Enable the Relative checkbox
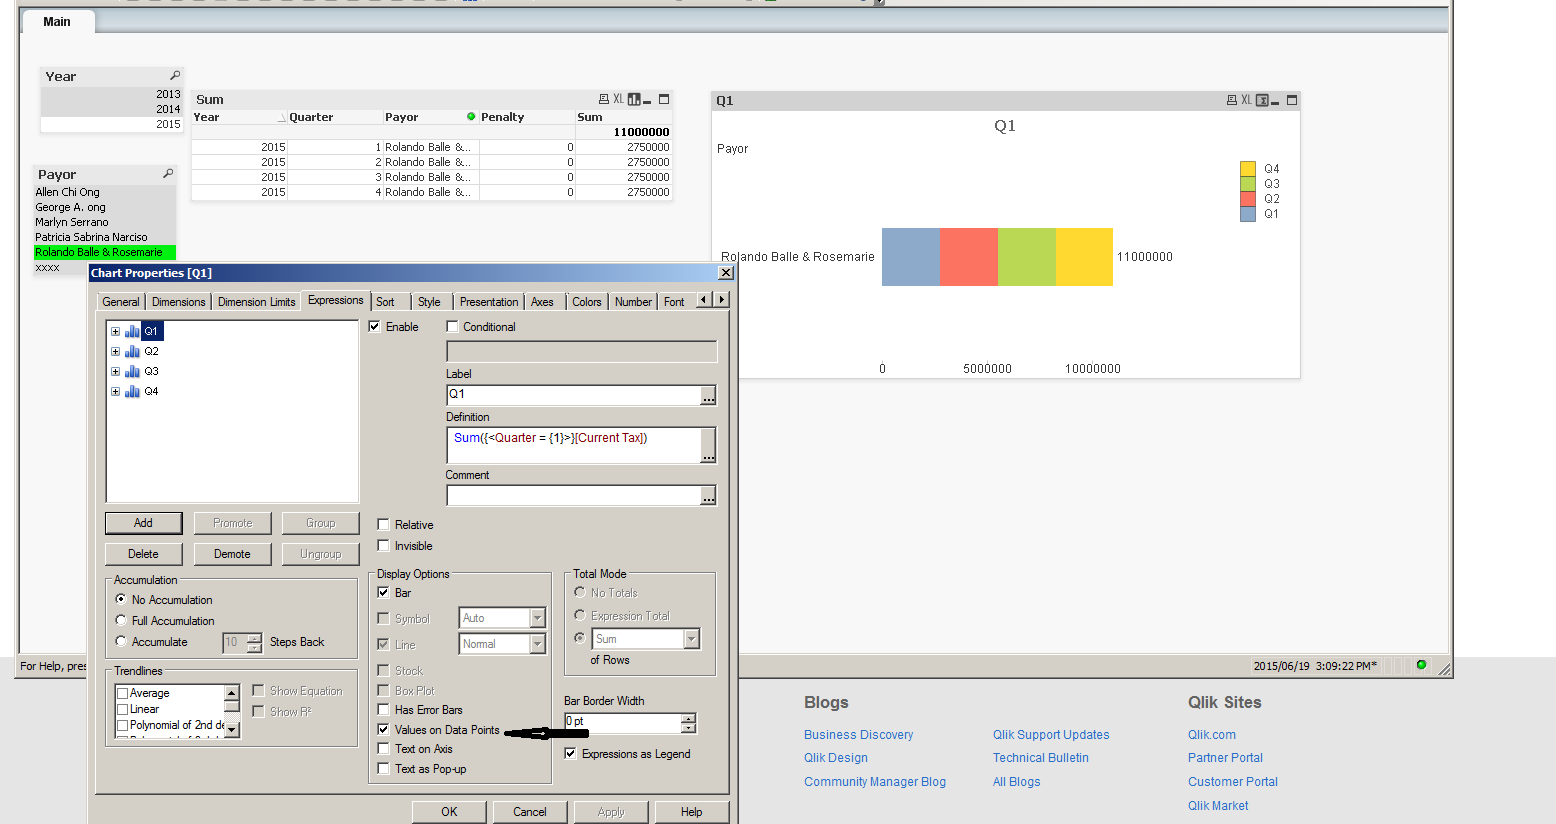The height and width of the screenshot is (824, 1556). tap(383, 525)
